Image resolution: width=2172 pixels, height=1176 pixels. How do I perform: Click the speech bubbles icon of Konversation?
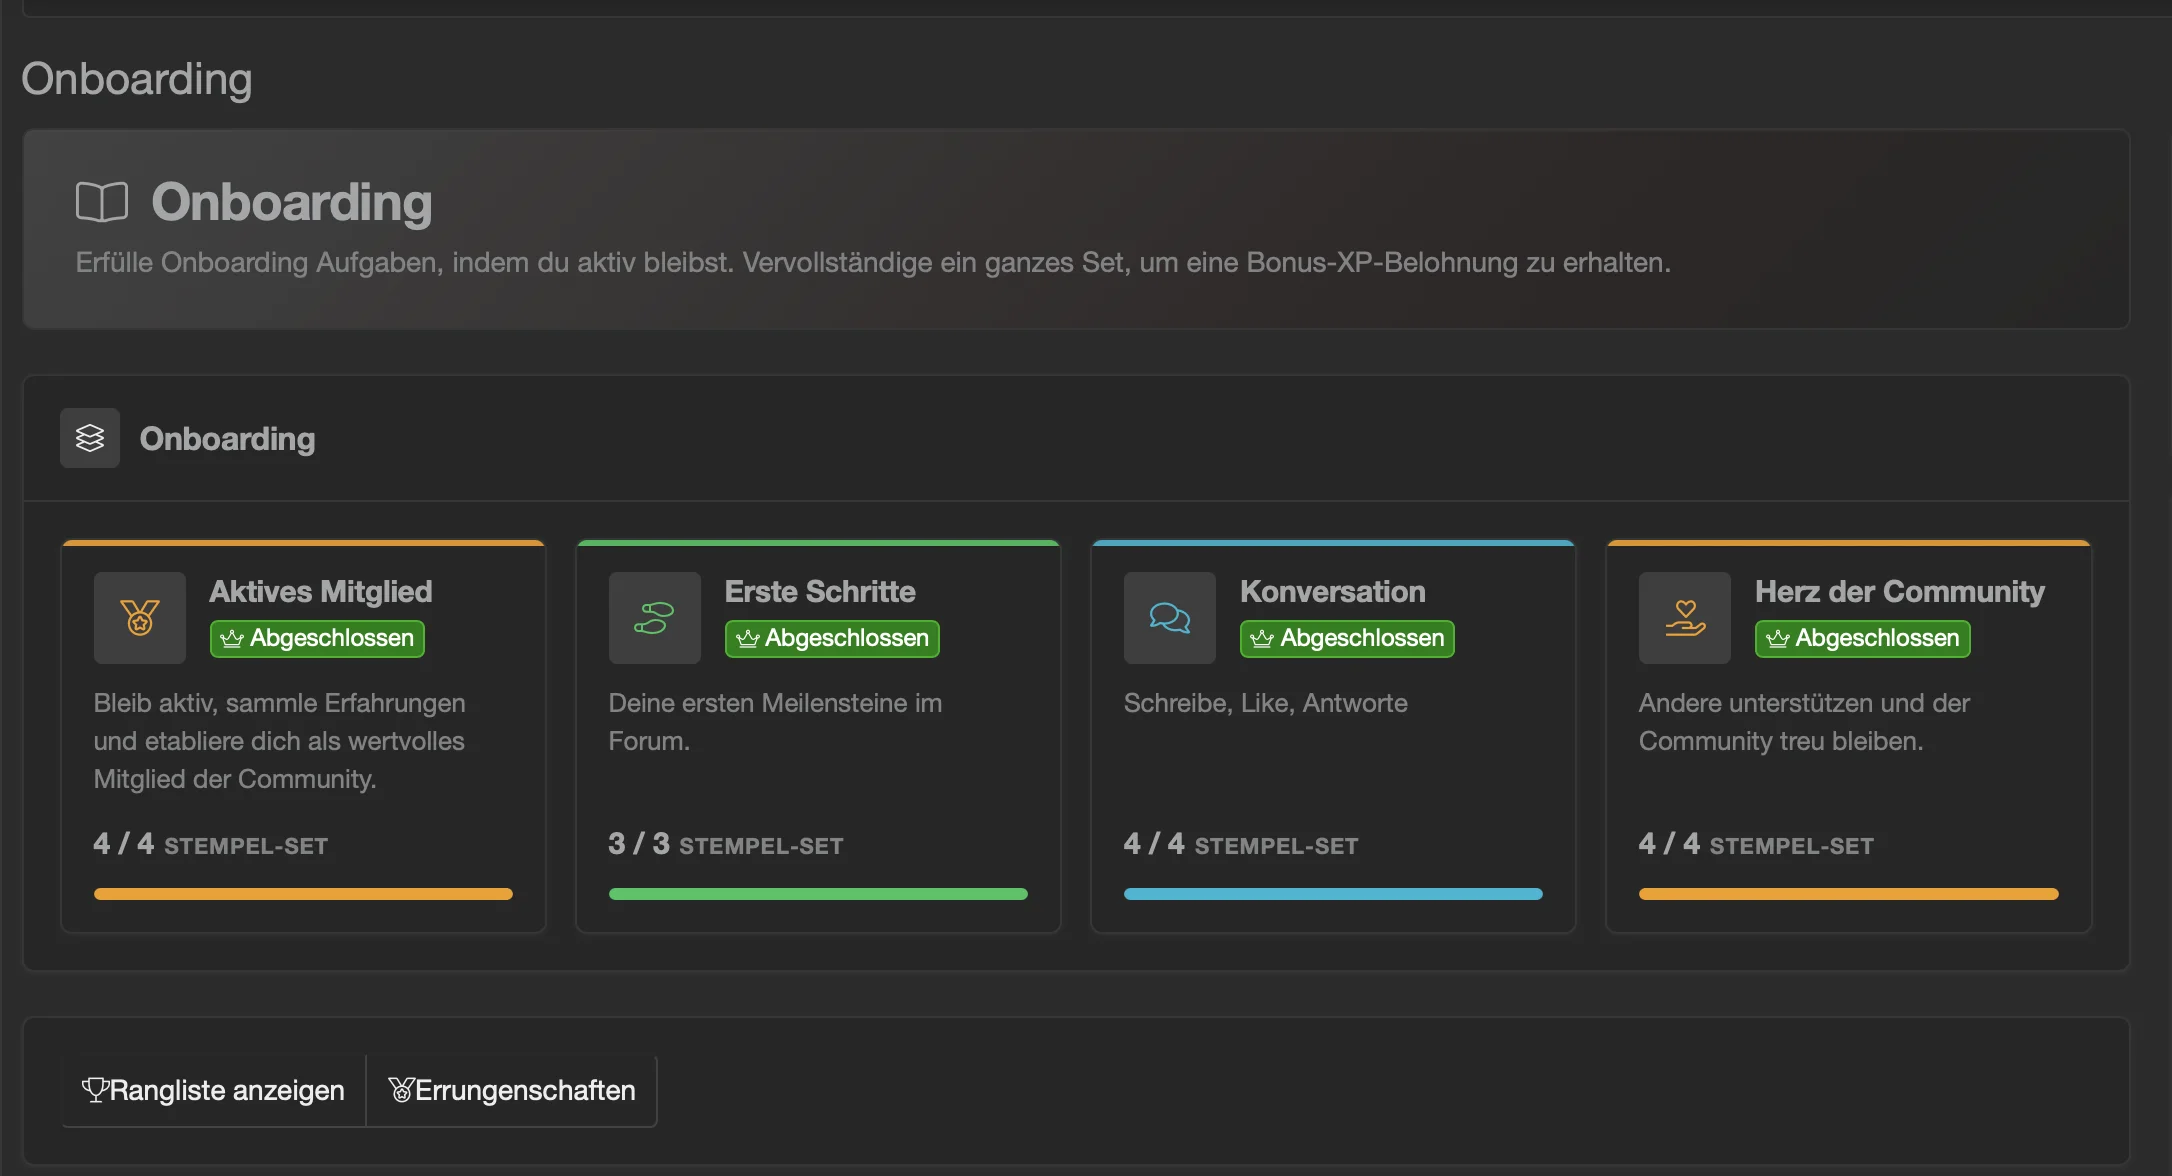pos(1170,618)
